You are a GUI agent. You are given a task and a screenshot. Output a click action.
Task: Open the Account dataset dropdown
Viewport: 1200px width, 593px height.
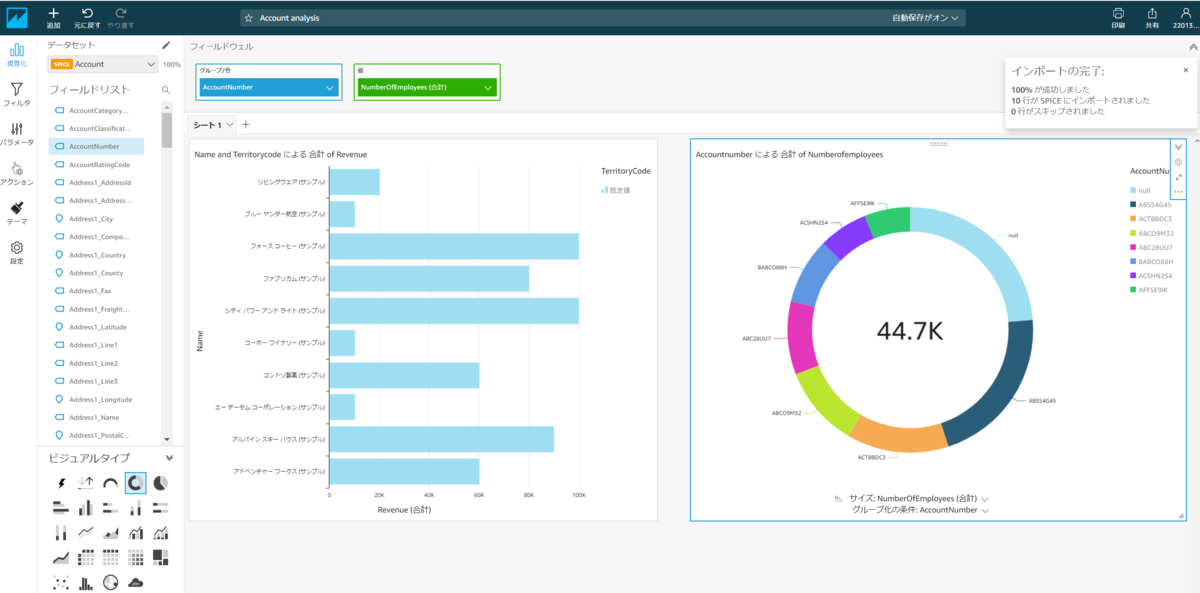[103, 64]
